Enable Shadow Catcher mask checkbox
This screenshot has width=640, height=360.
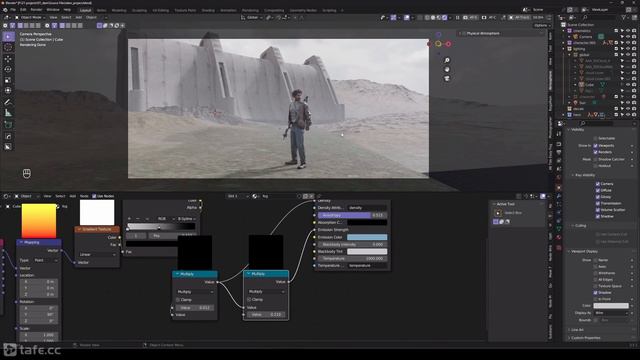point(596,159)
